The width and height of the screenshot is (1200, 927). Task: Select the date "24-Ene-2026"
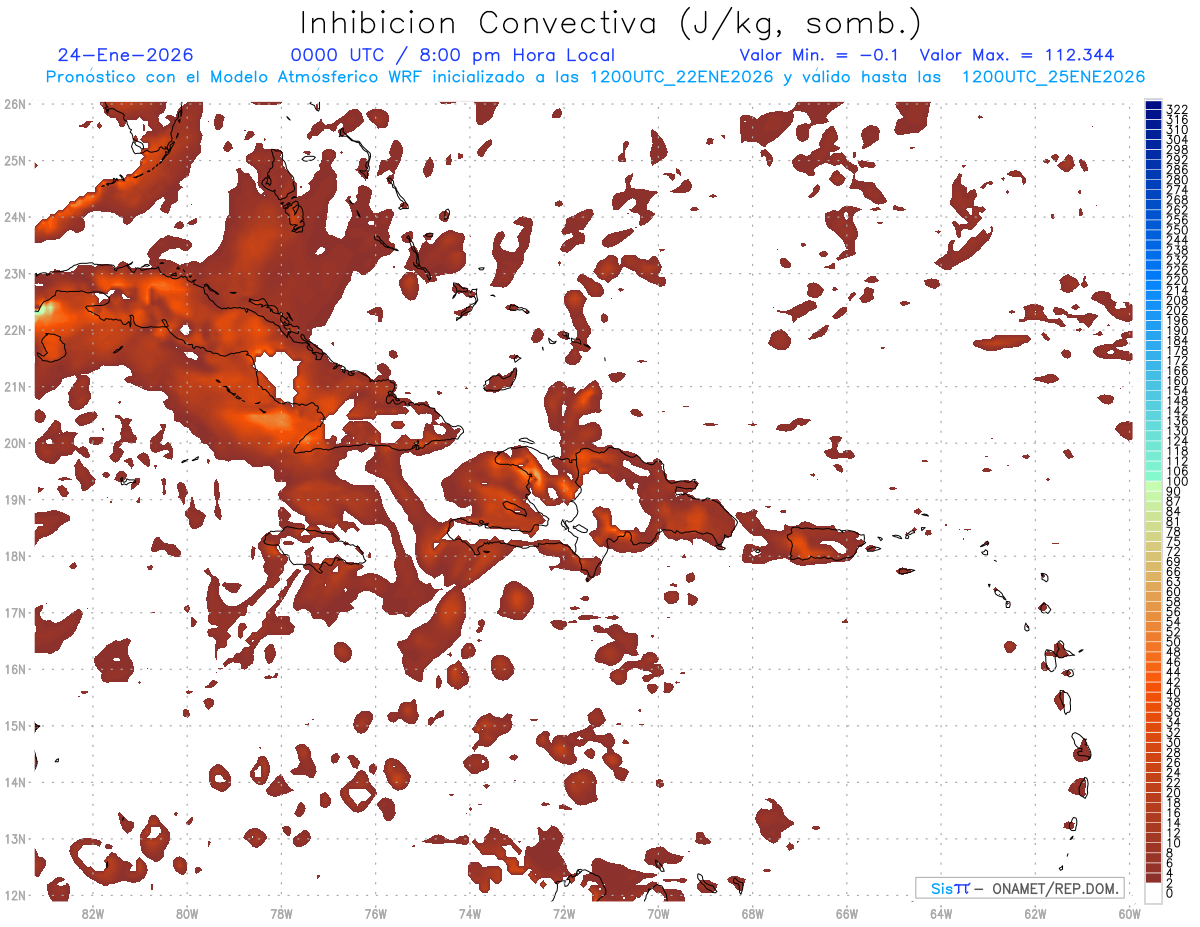126,56
